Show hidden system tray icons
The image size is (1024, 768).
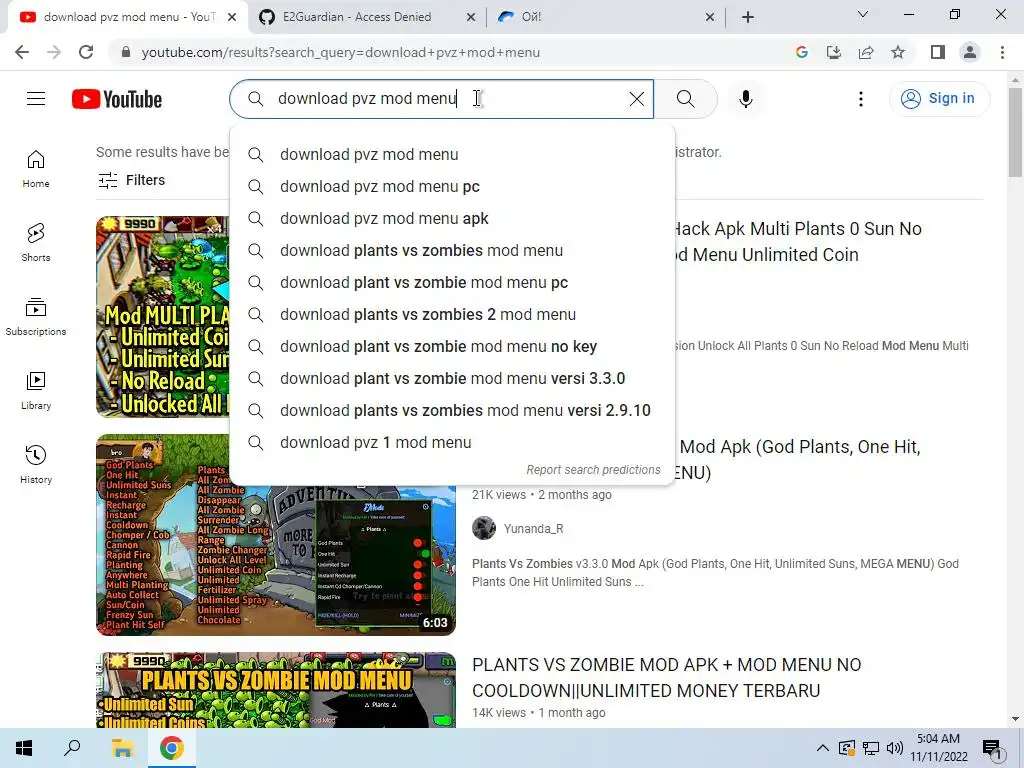coord(823,748)
